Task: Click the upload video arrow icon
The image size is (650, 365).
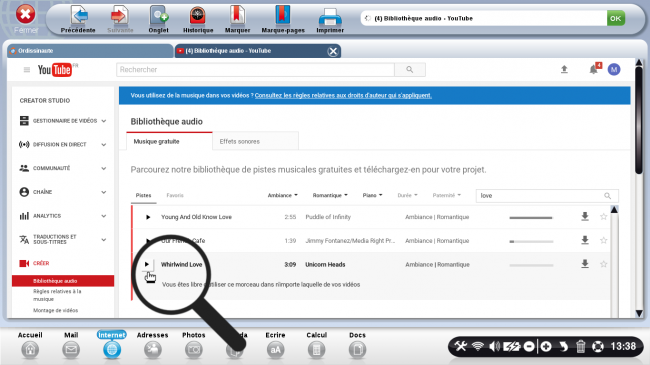Action: pos(564,69)
